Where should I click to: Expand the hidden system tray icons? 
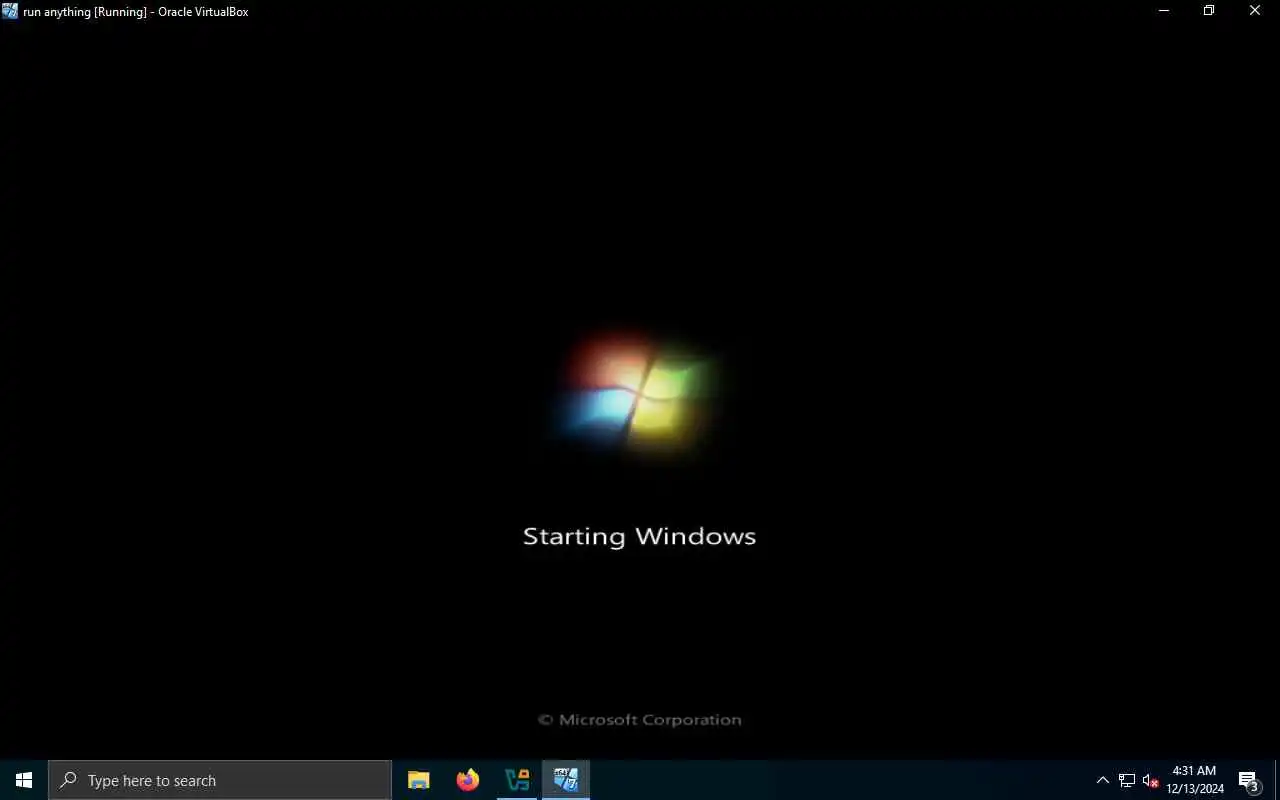[x=1103, y=780]
